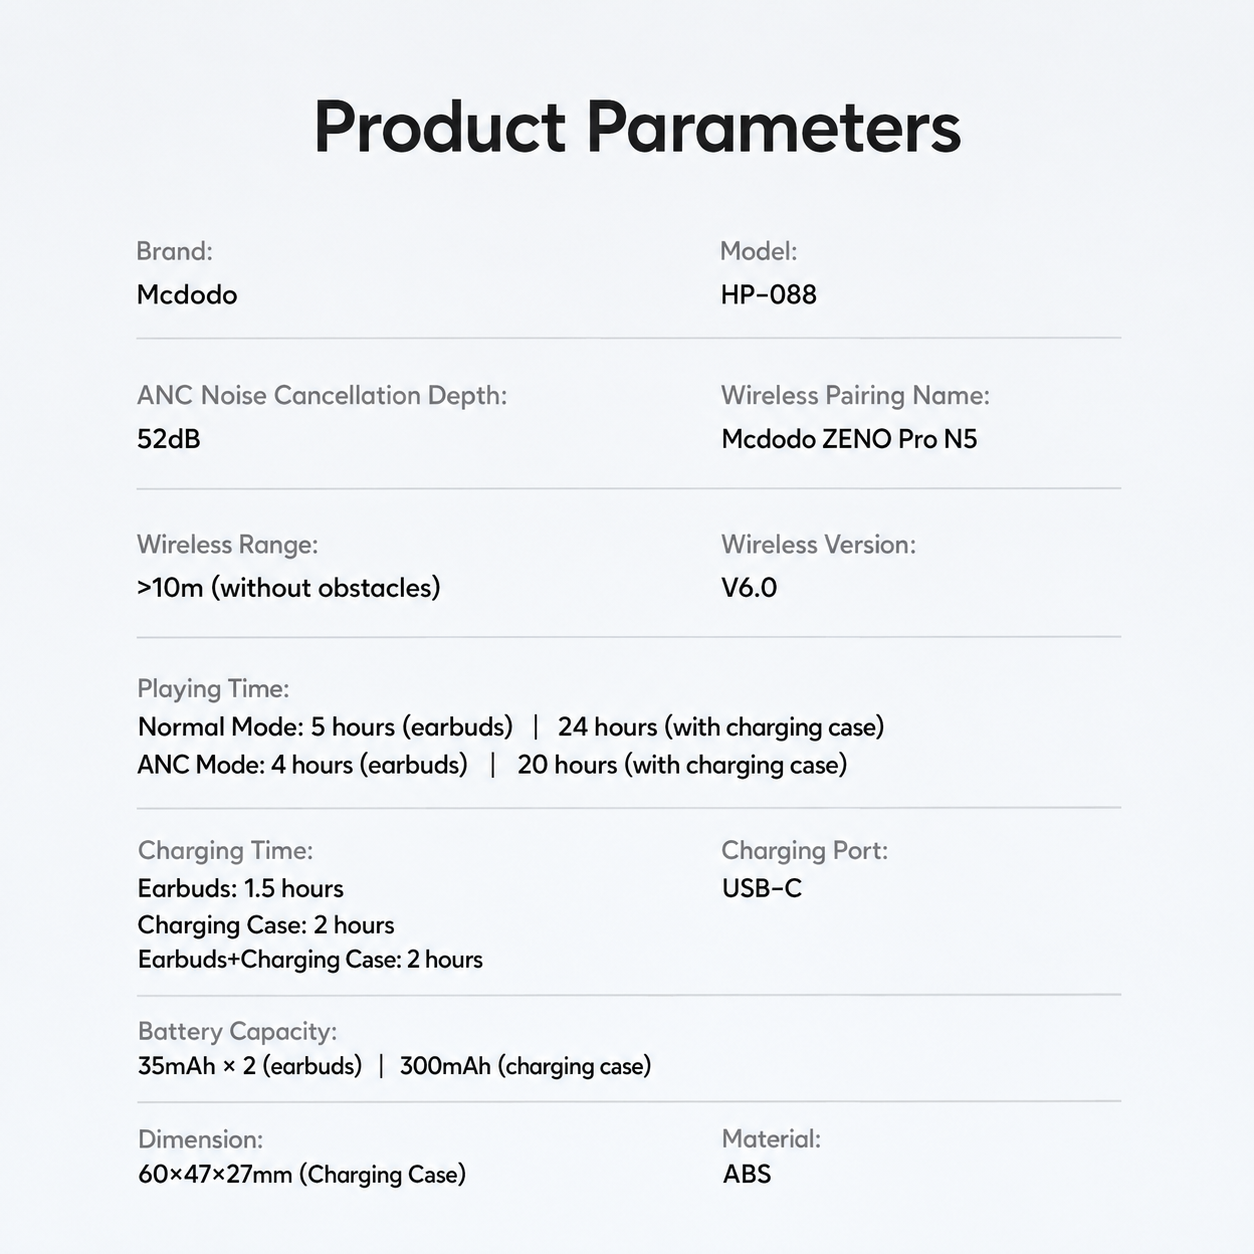Click the Earbuds+Charging Case: 2 hours line
This screenshot has height=1254, width=1254.
[310, 960]
